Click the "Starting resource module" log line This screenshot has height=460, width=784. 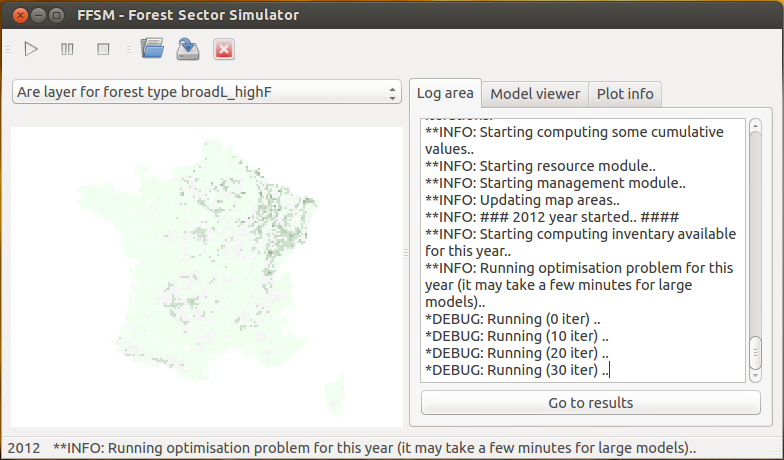point(540,166)
